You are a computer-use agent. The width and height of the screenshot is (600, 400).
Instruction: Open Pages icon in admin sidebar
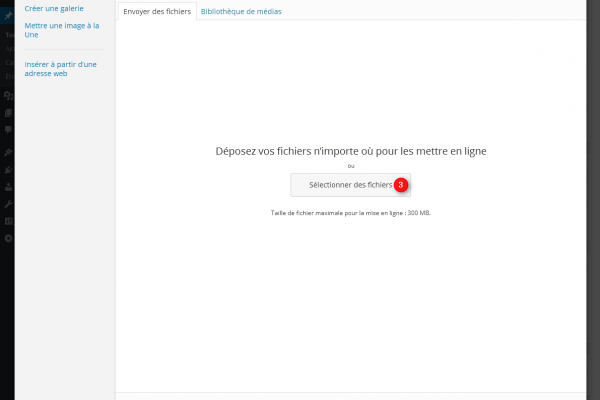click(8, 113)
